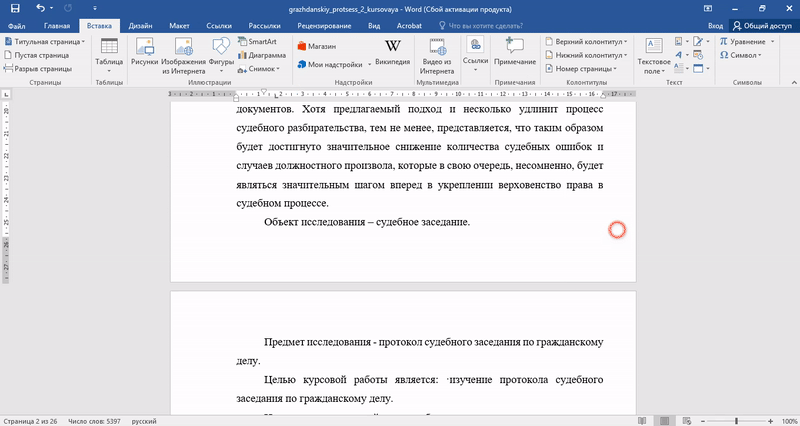Undo the last action
Image resolution: width=800 pixels, height=426 pixels.
(x=40, y=8)
